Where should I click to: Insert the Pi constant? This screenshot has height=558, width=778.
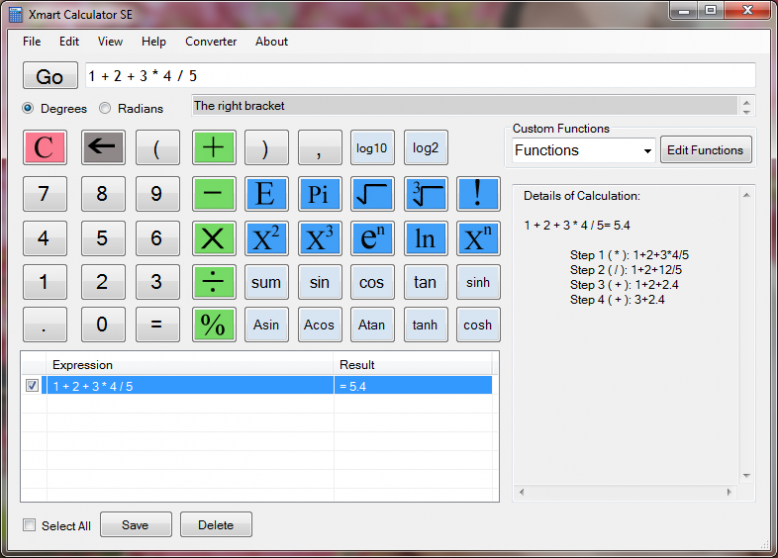[x=320, y=193]
